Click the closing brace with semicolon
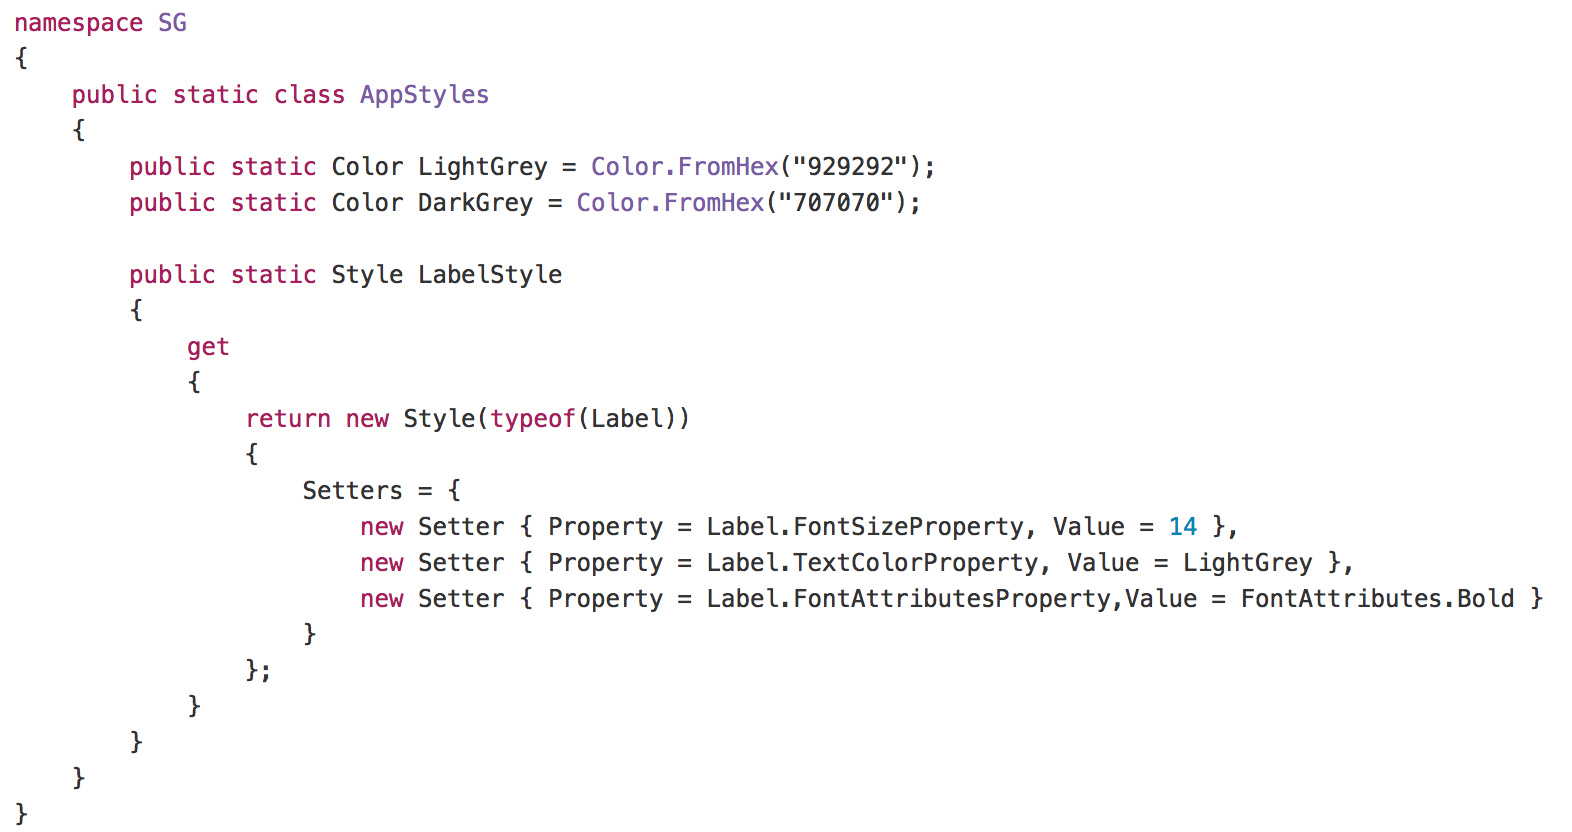 point(258,670)
